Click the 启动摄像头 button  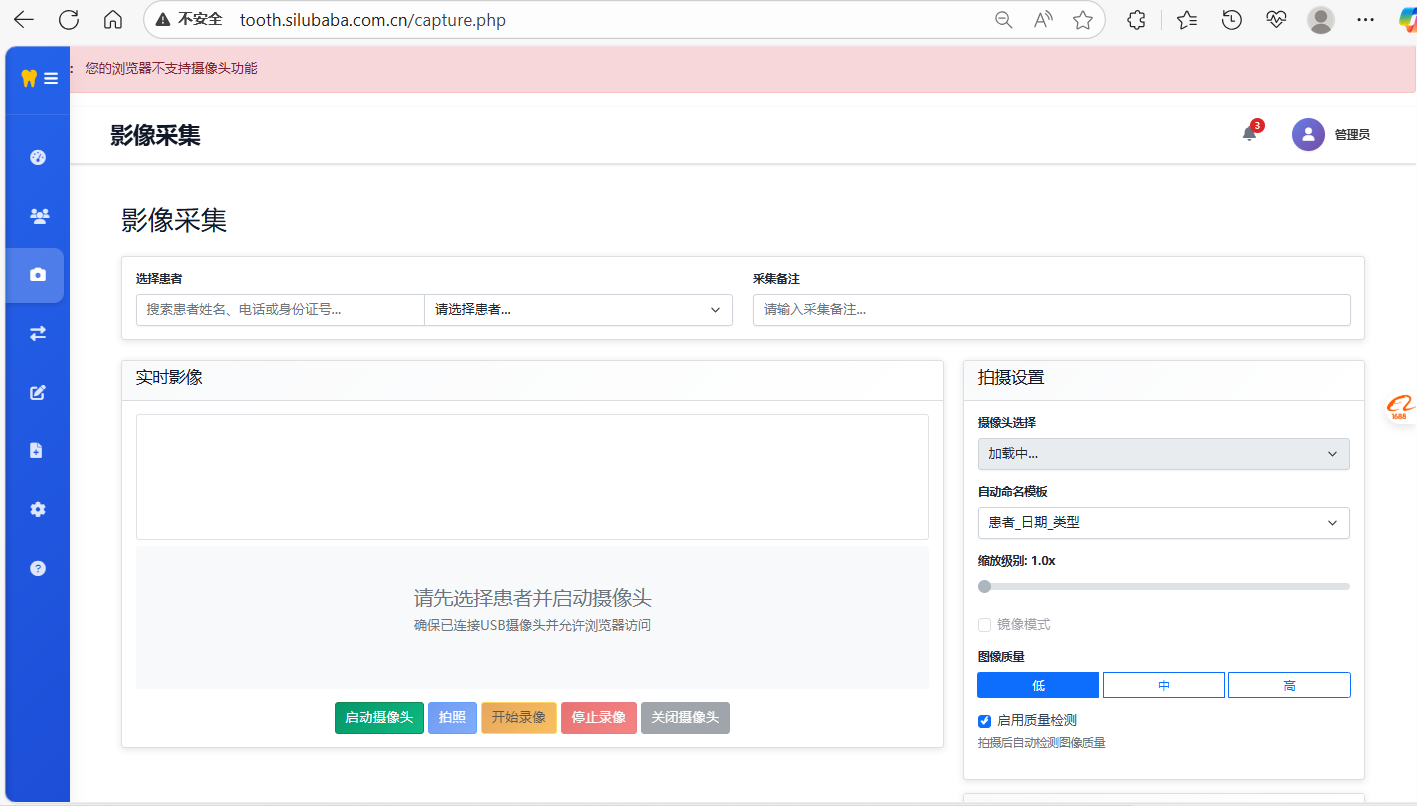[379, 718]
